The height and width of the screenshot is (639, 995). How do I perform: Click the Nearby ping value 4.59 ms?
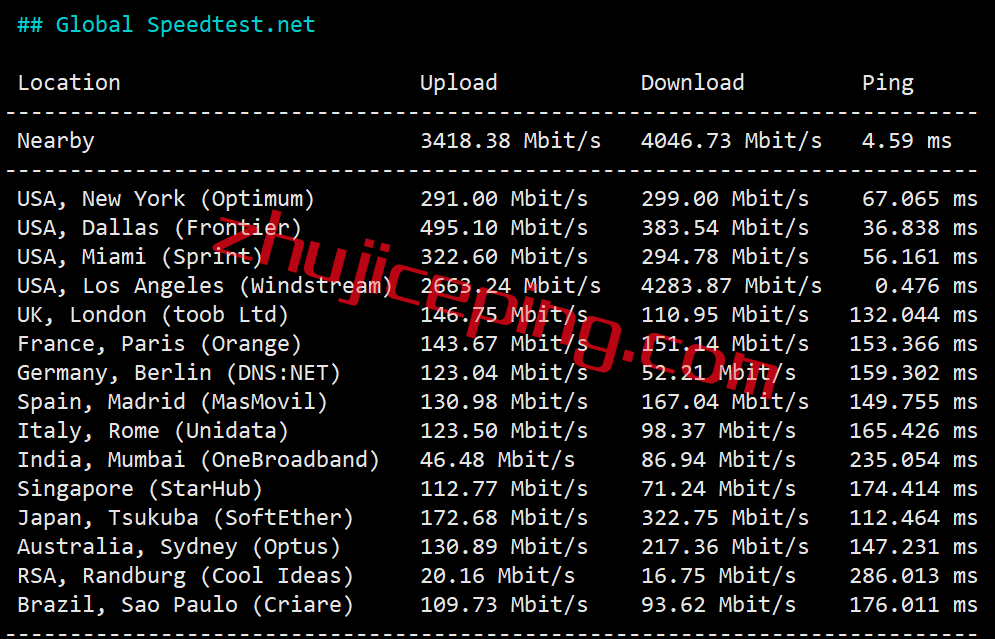(x=907, y=141)
